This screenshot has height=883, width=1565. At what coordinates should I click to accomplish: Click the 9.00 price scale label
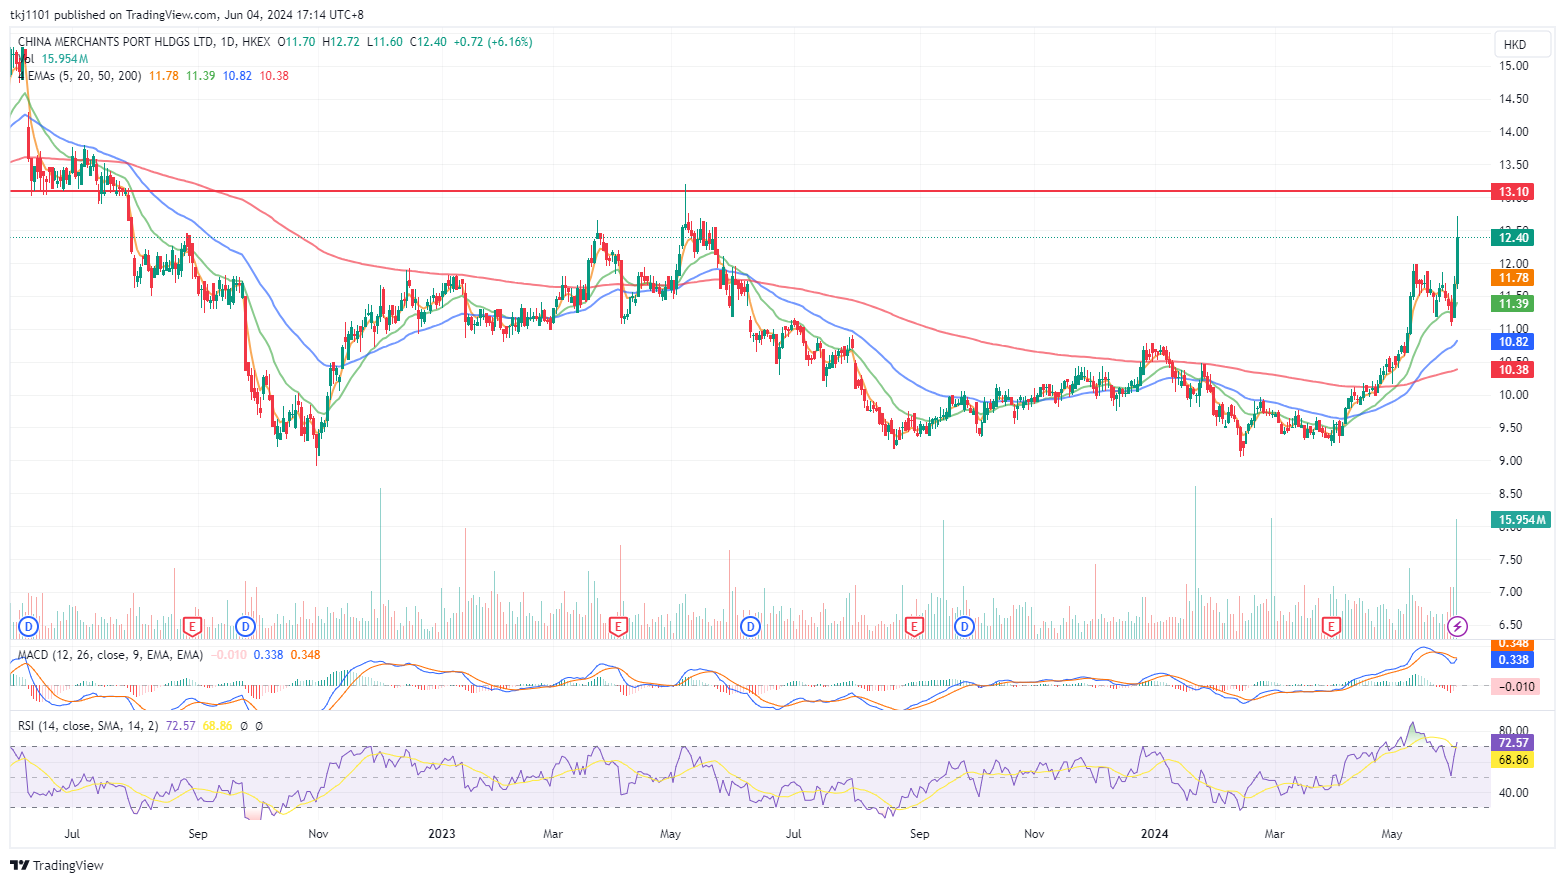coord(1513,461)
